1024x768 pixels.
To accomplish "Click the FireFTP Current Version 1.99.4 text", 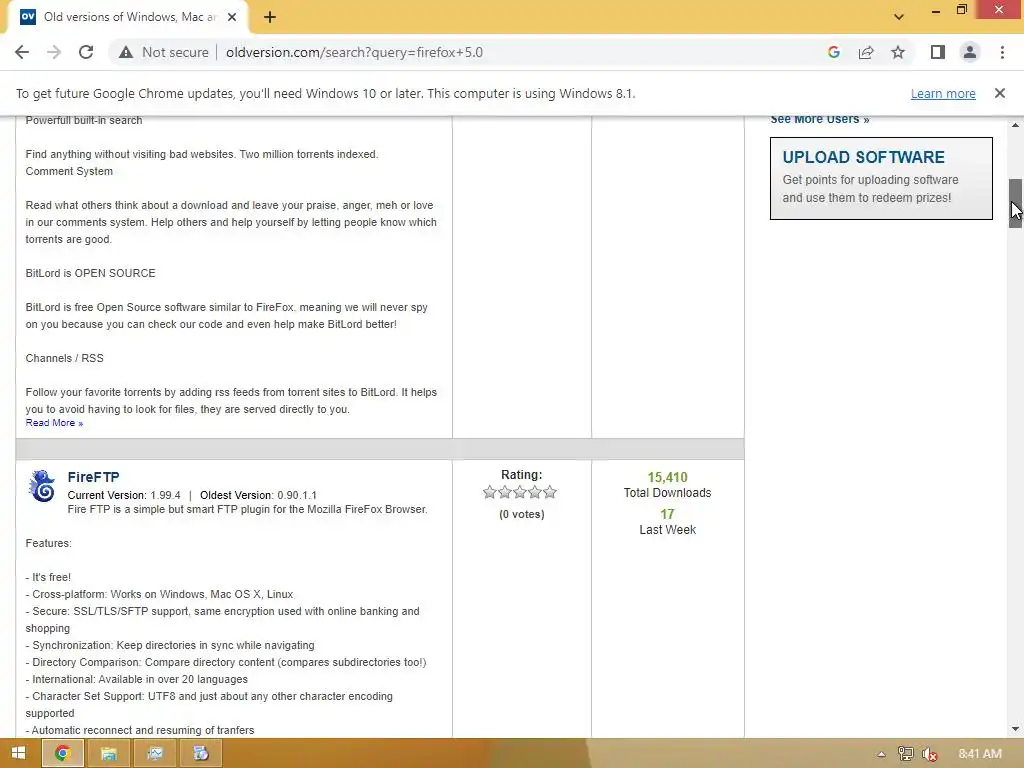I will (x=124, y=495).
